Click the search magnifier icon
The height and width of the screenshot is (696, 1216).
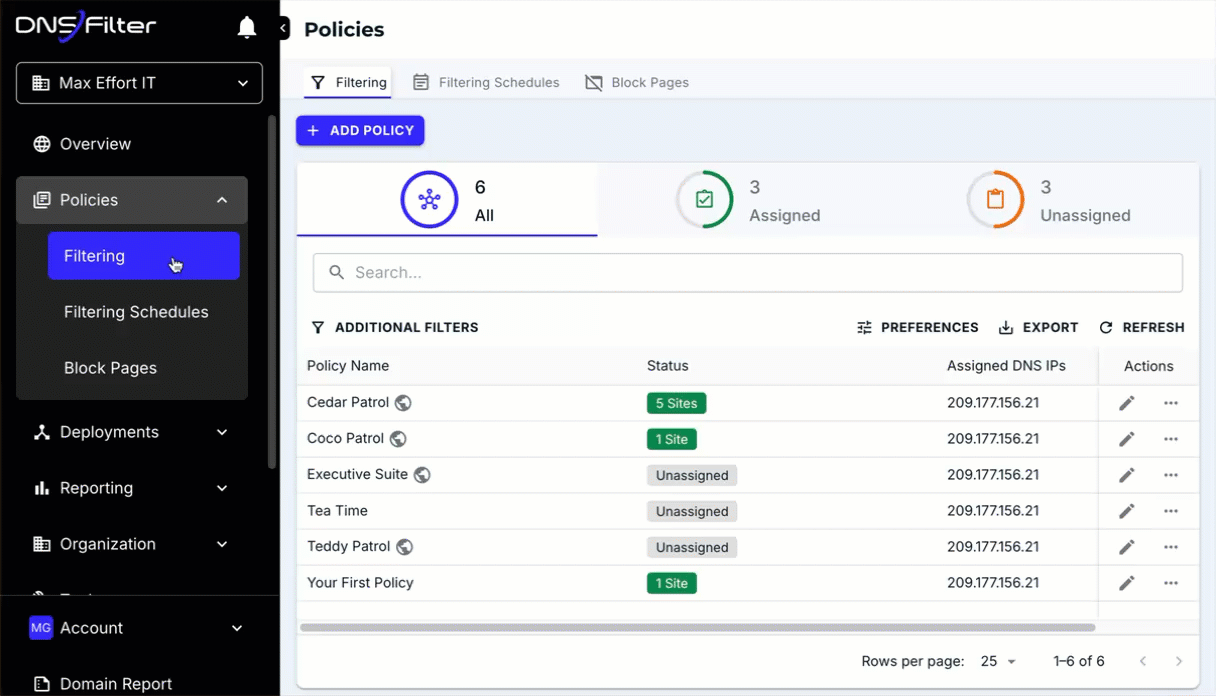(335, 271)
